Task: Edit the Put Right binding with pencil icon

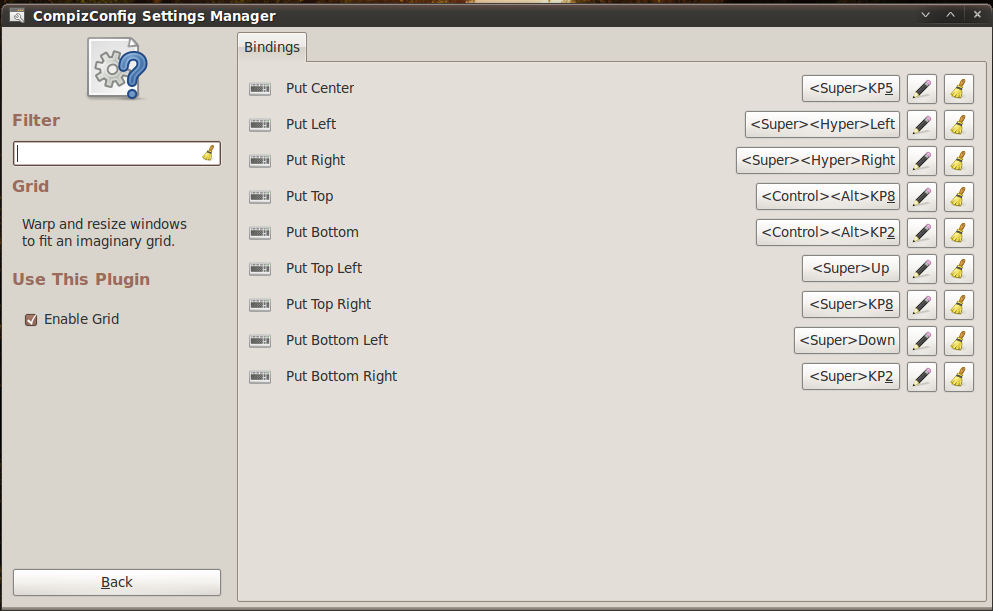Action: pos(921,161)
